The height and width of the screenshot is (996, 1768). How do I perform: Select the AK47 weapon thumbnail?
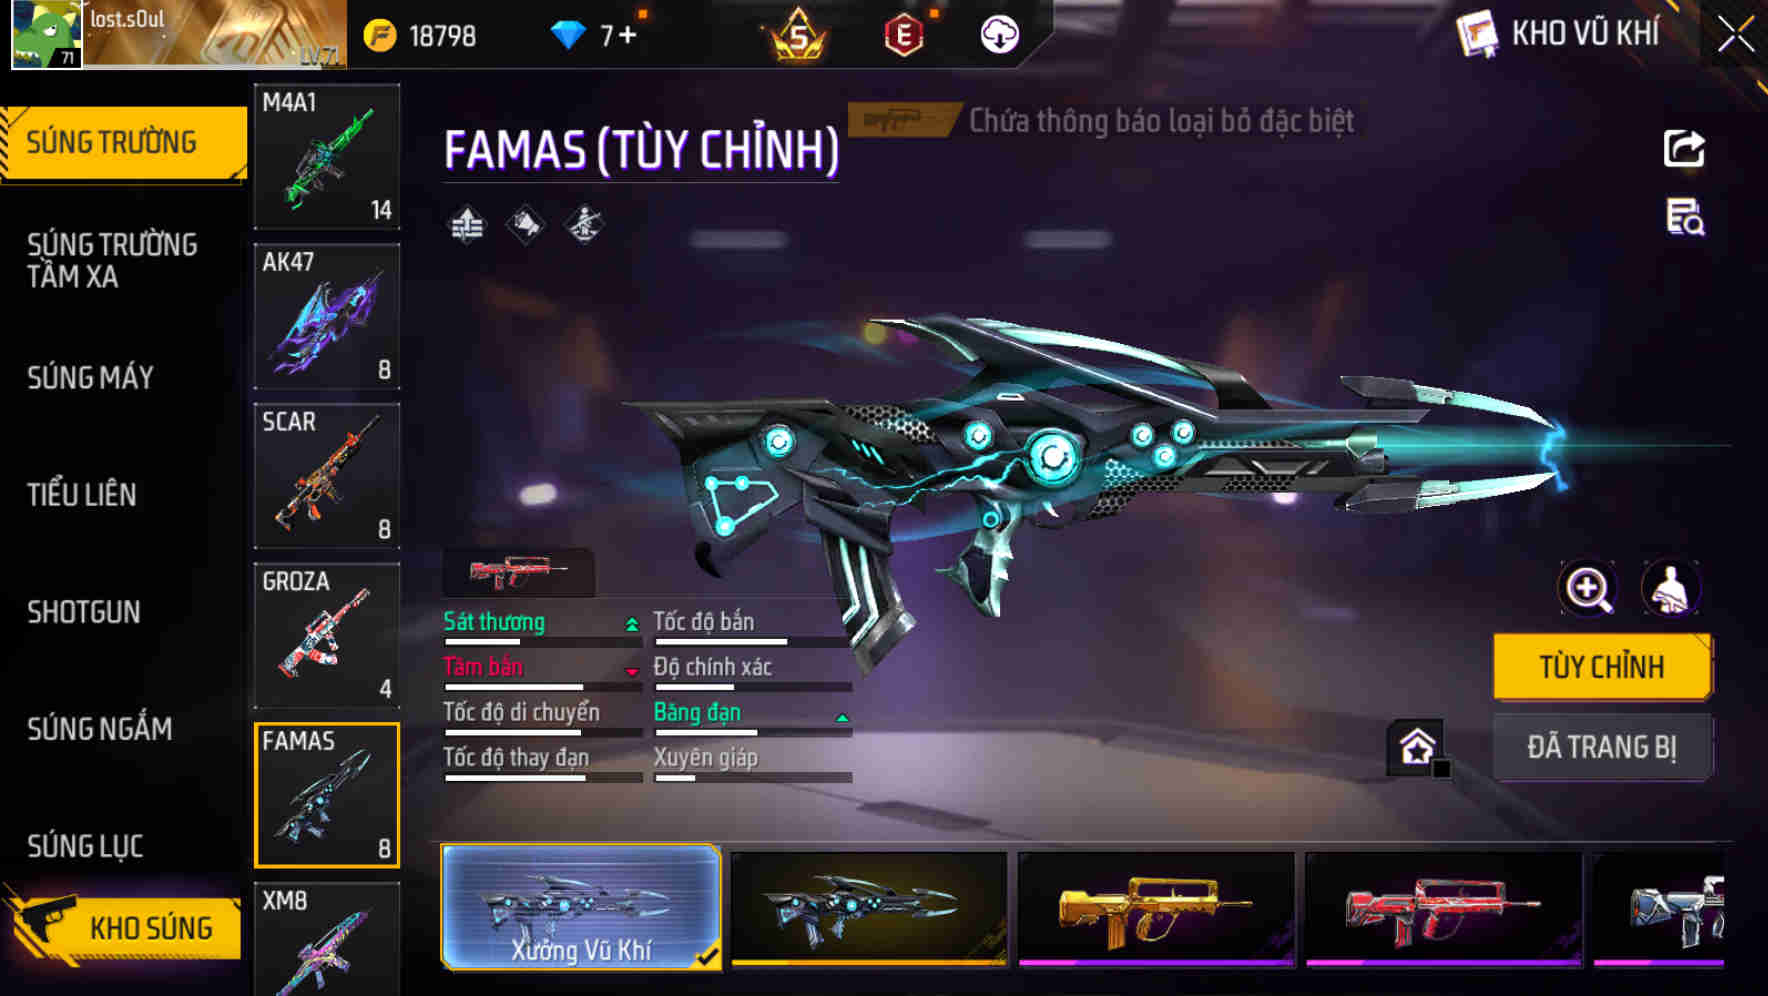click(327, 316)
